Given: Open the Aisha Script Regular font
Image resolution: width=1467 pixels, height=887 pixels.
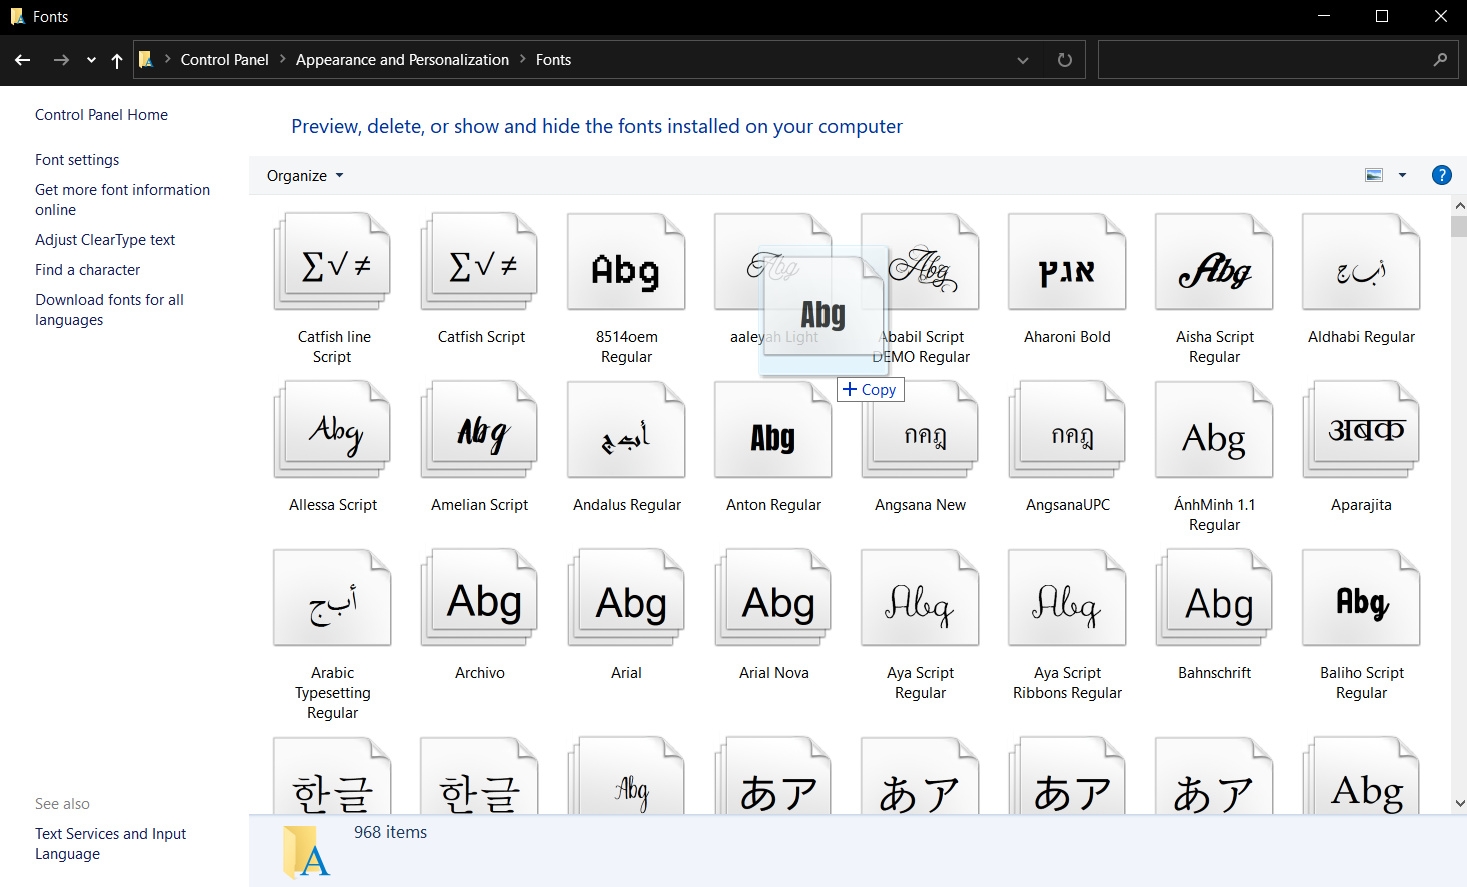Looking at the screenshot, I should (x=1213, y=262).
